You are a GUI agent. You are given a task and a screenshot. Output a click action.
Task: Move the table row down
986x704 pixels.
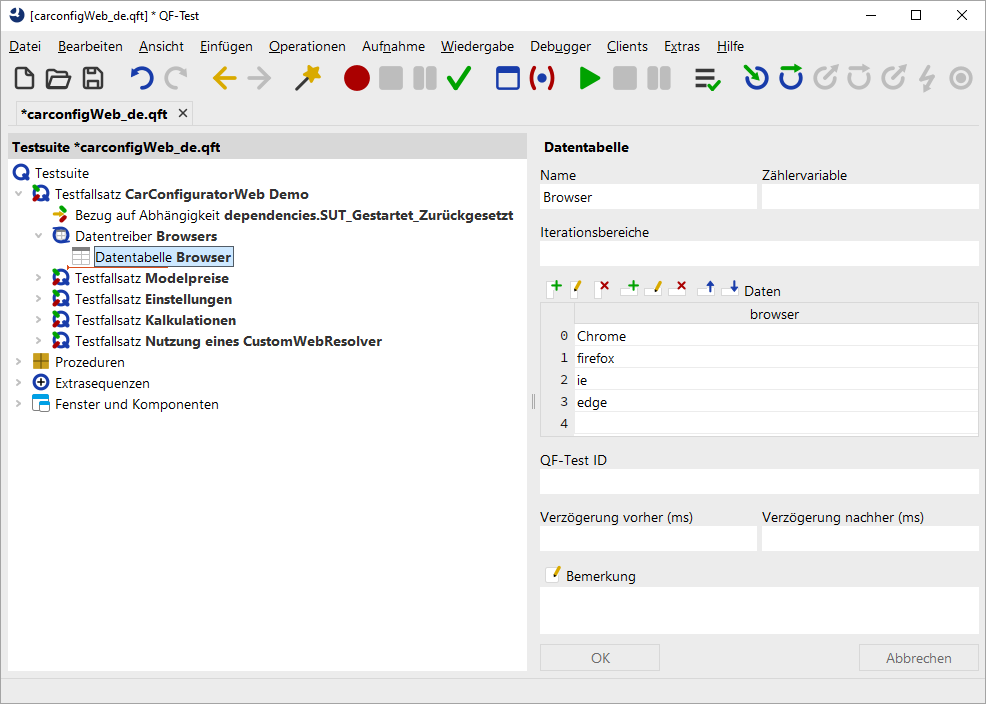click(730, 288)
